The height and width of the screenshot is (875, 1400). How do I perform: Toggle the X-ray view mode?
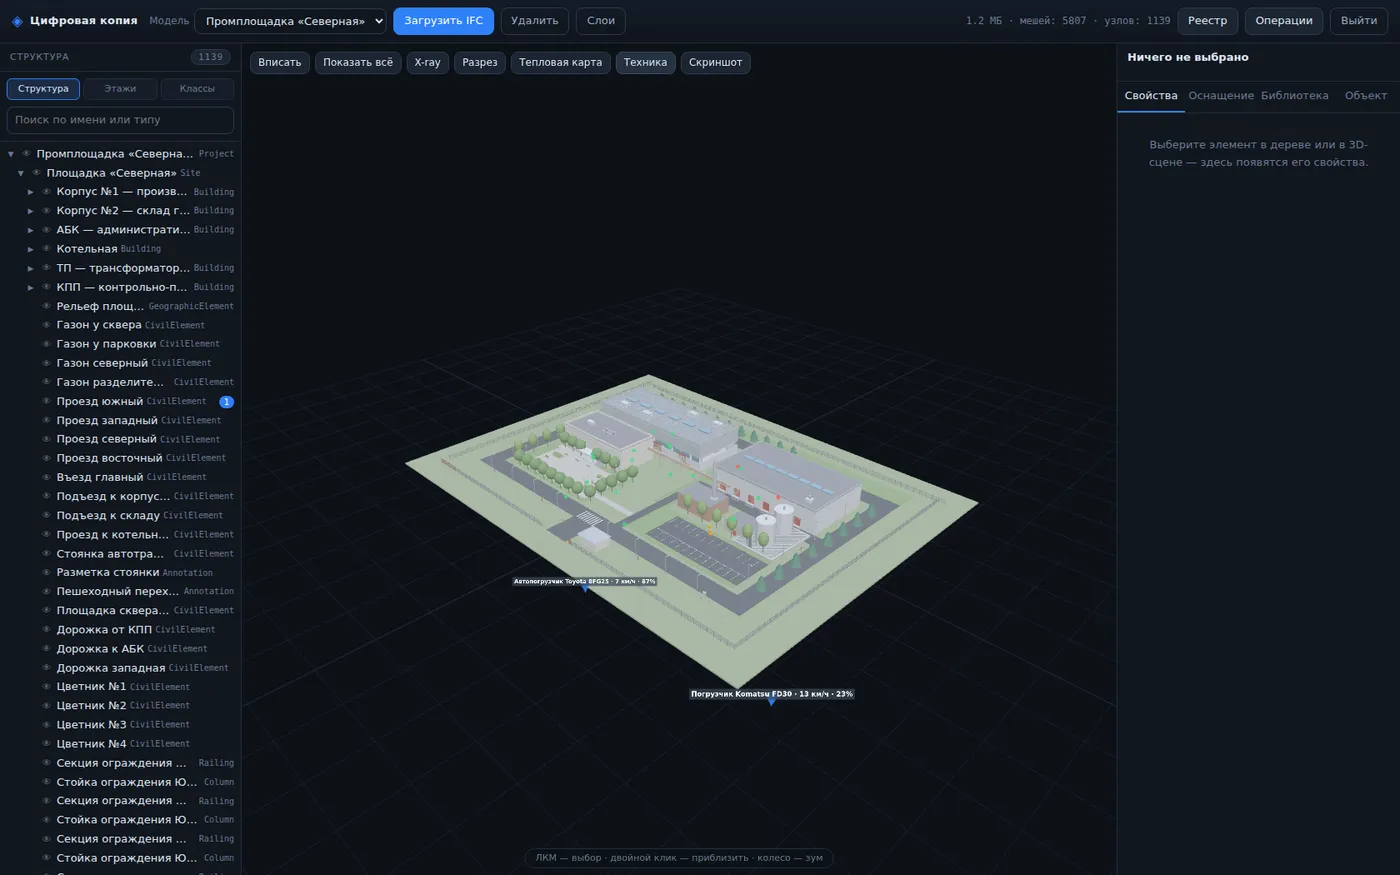coord(427,62)
